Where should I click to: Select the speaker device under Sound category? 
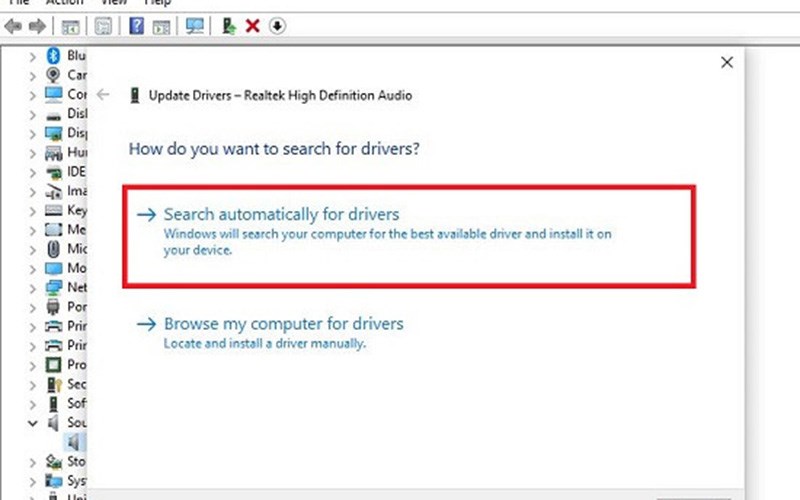click(73, 442)
